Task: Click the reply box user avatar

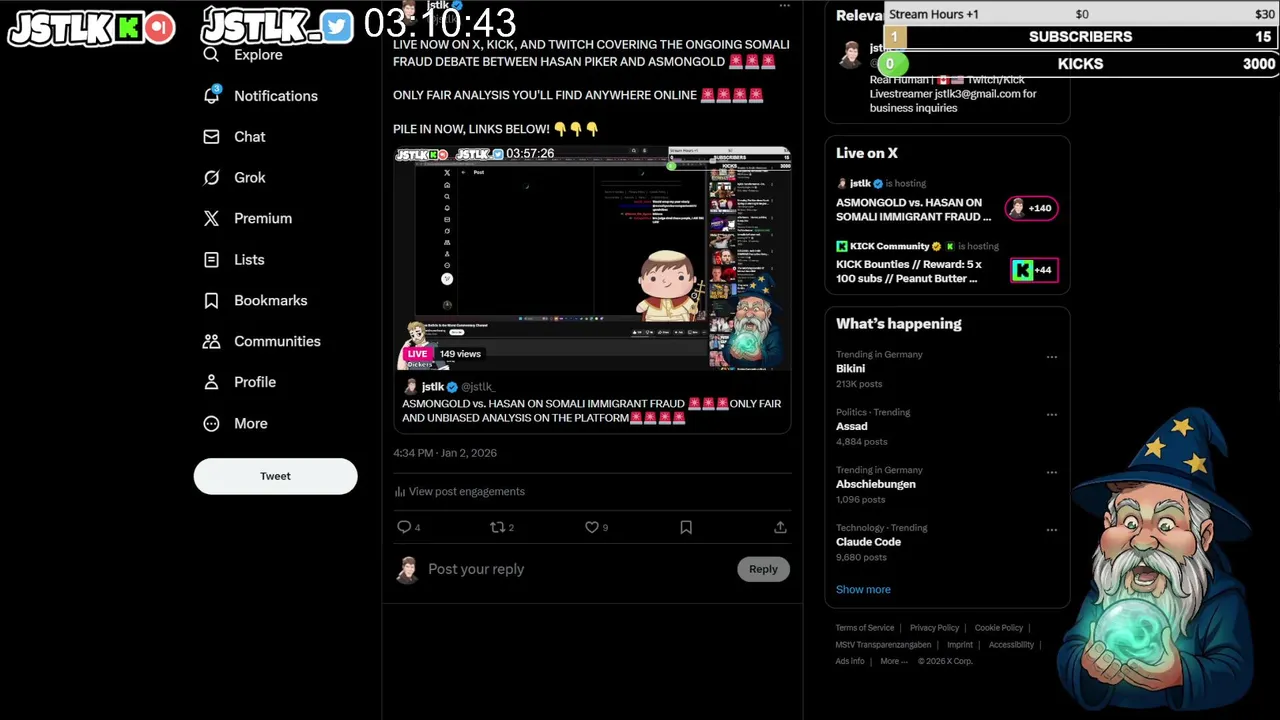Action: (407, 570)
